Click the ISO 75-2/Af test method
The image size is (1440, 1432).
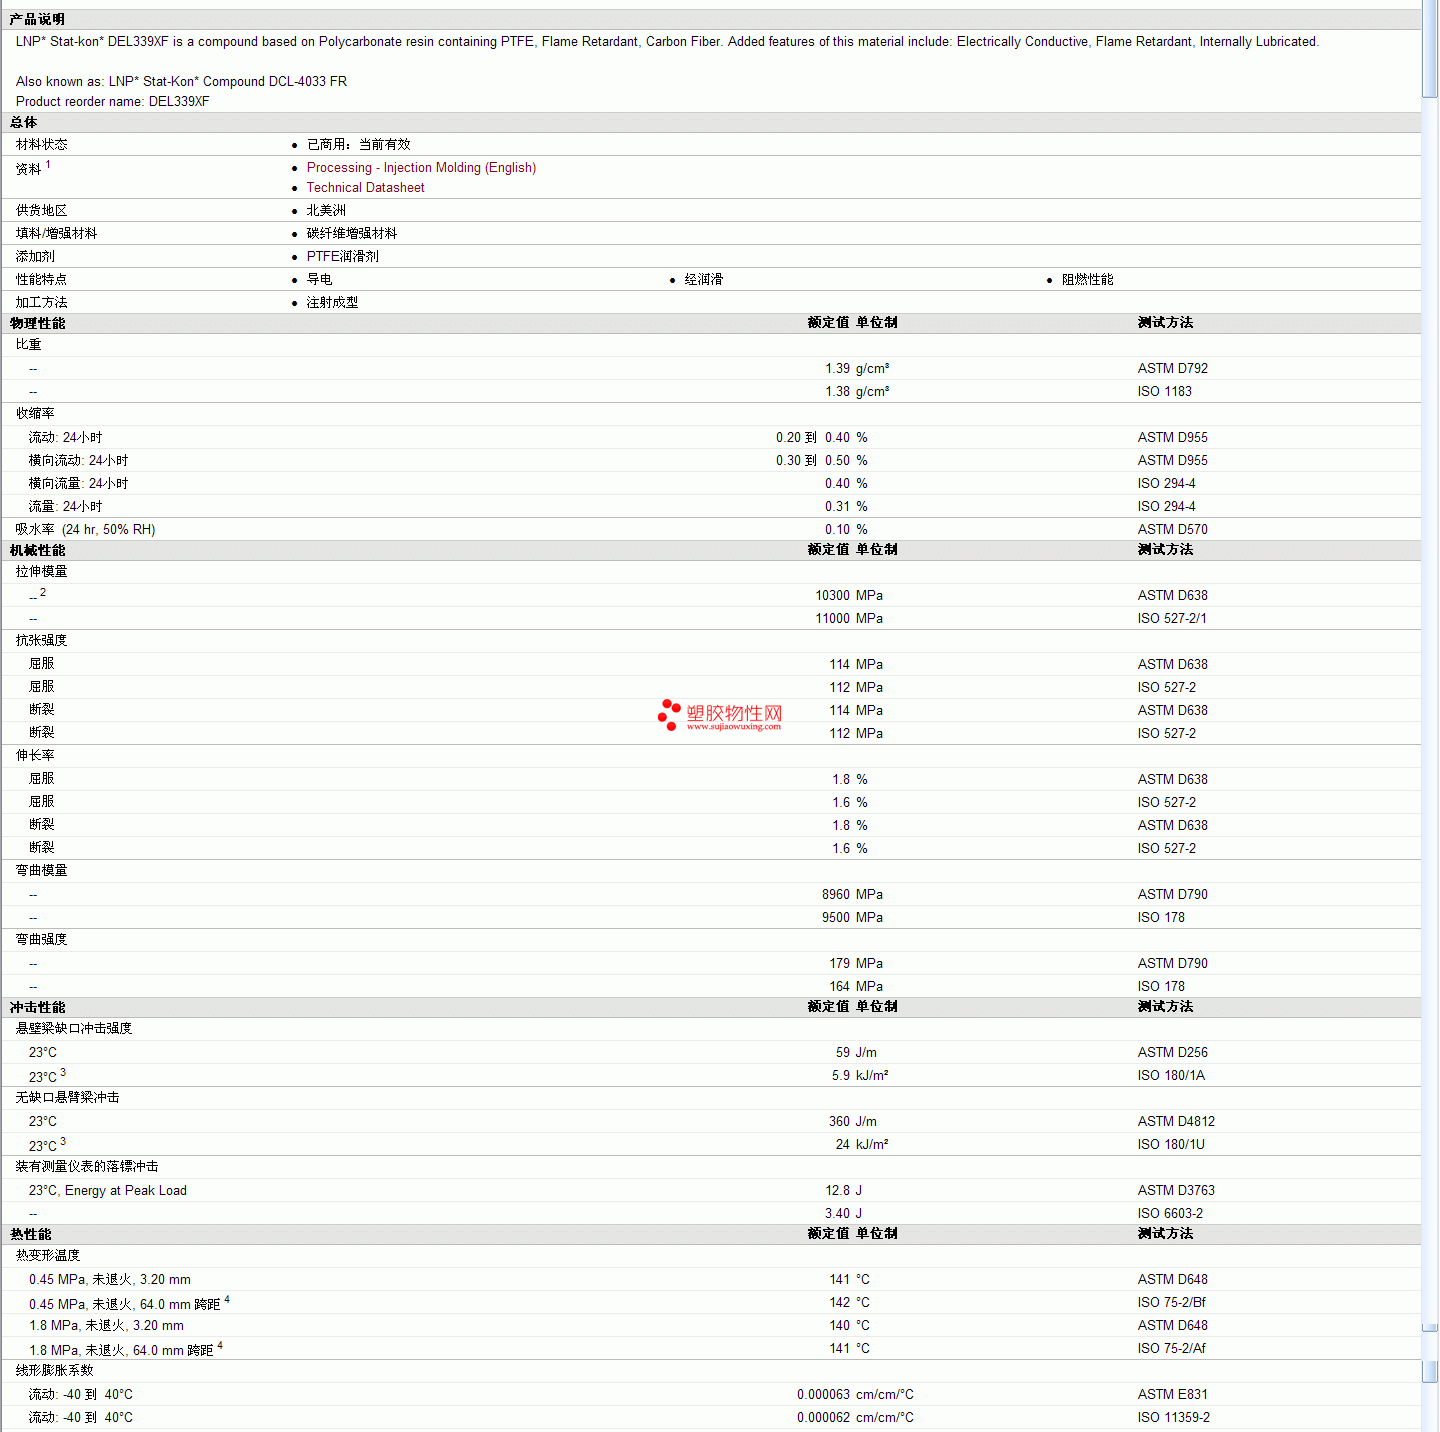click(x=1172, y=1349)
